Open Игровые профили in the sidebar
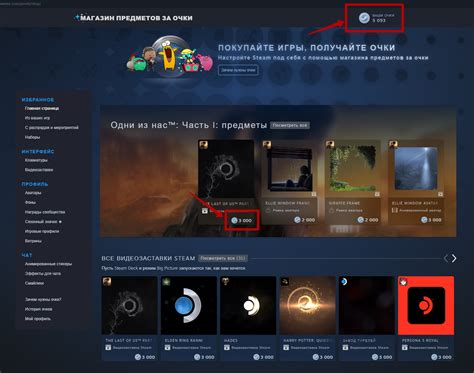The height and width of the screenshot is (373, 474). pyautogui.click(x=42, y=231)
